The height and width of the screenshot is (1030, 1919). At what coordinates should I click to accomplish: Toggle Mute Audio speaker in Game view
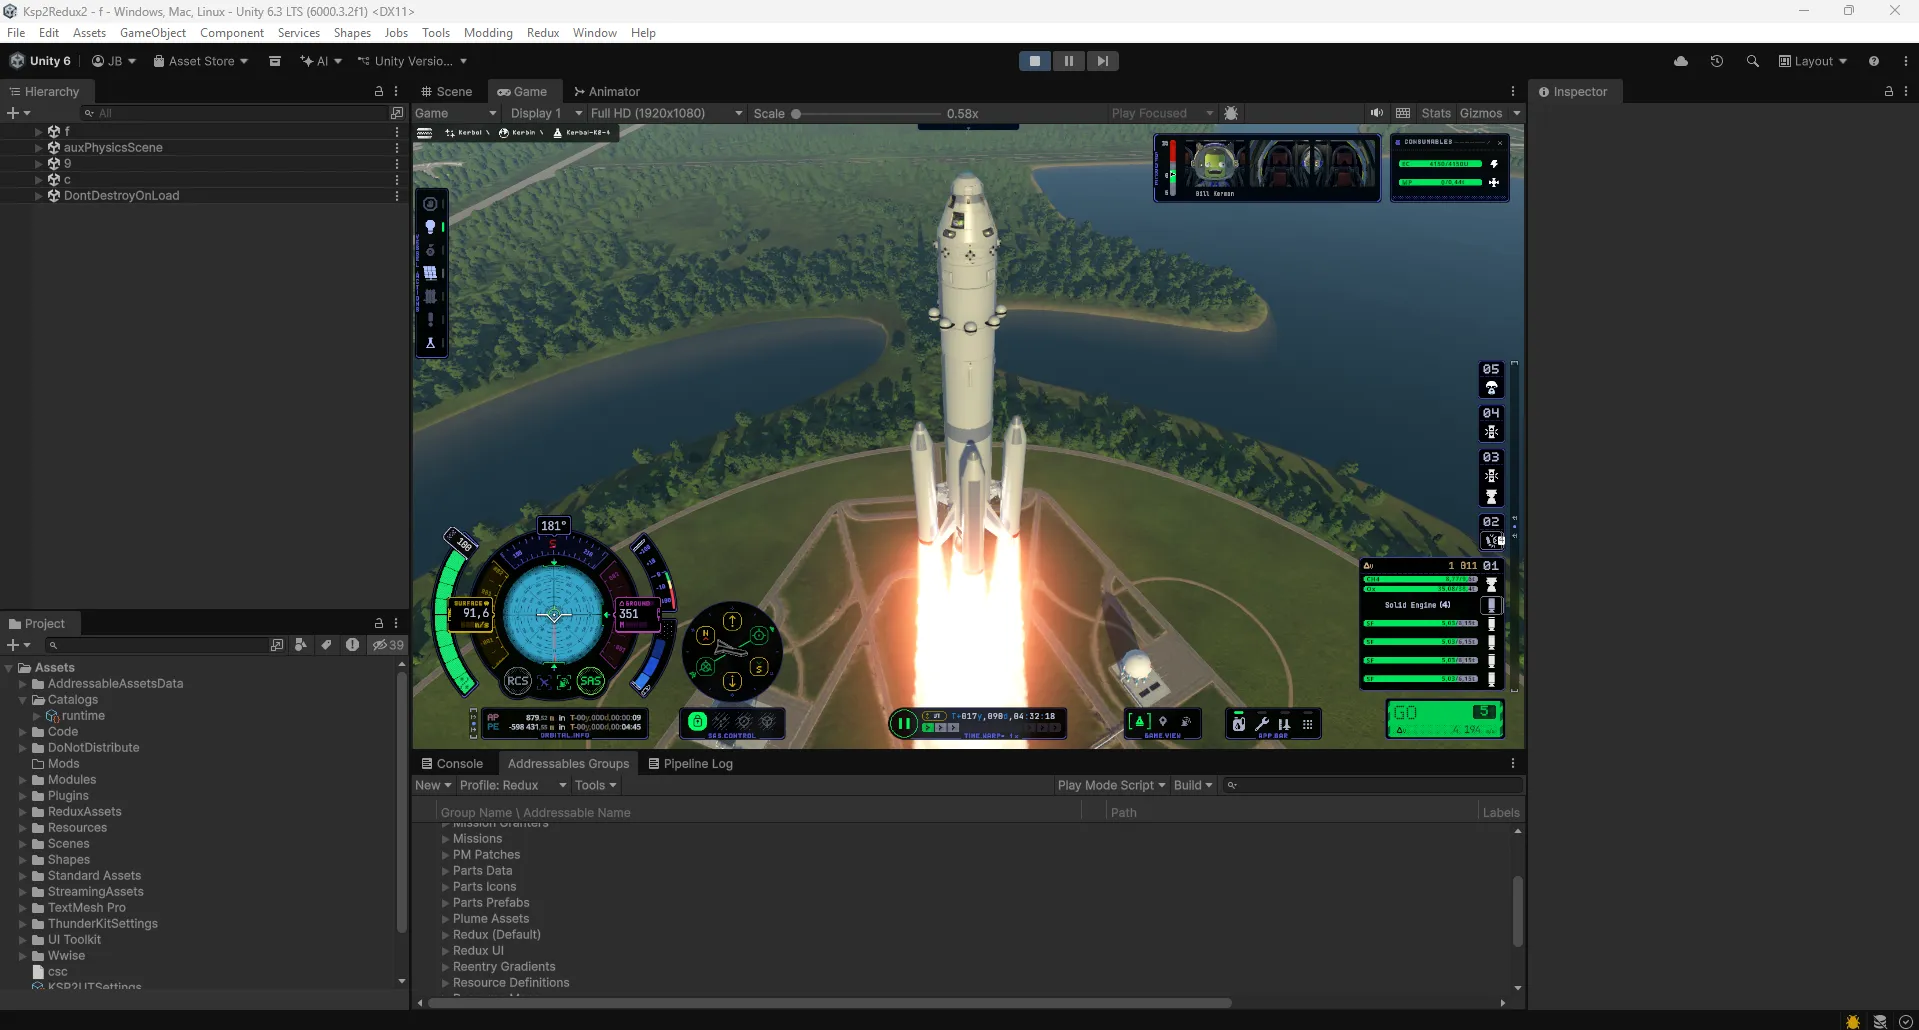[1377, 113]
